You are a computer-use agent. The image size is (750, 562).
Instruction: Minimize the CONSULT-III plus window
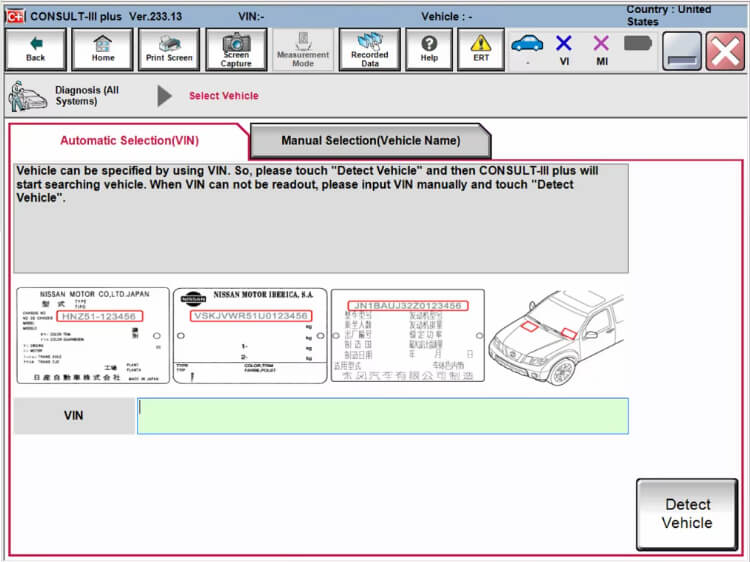[682, 51]
